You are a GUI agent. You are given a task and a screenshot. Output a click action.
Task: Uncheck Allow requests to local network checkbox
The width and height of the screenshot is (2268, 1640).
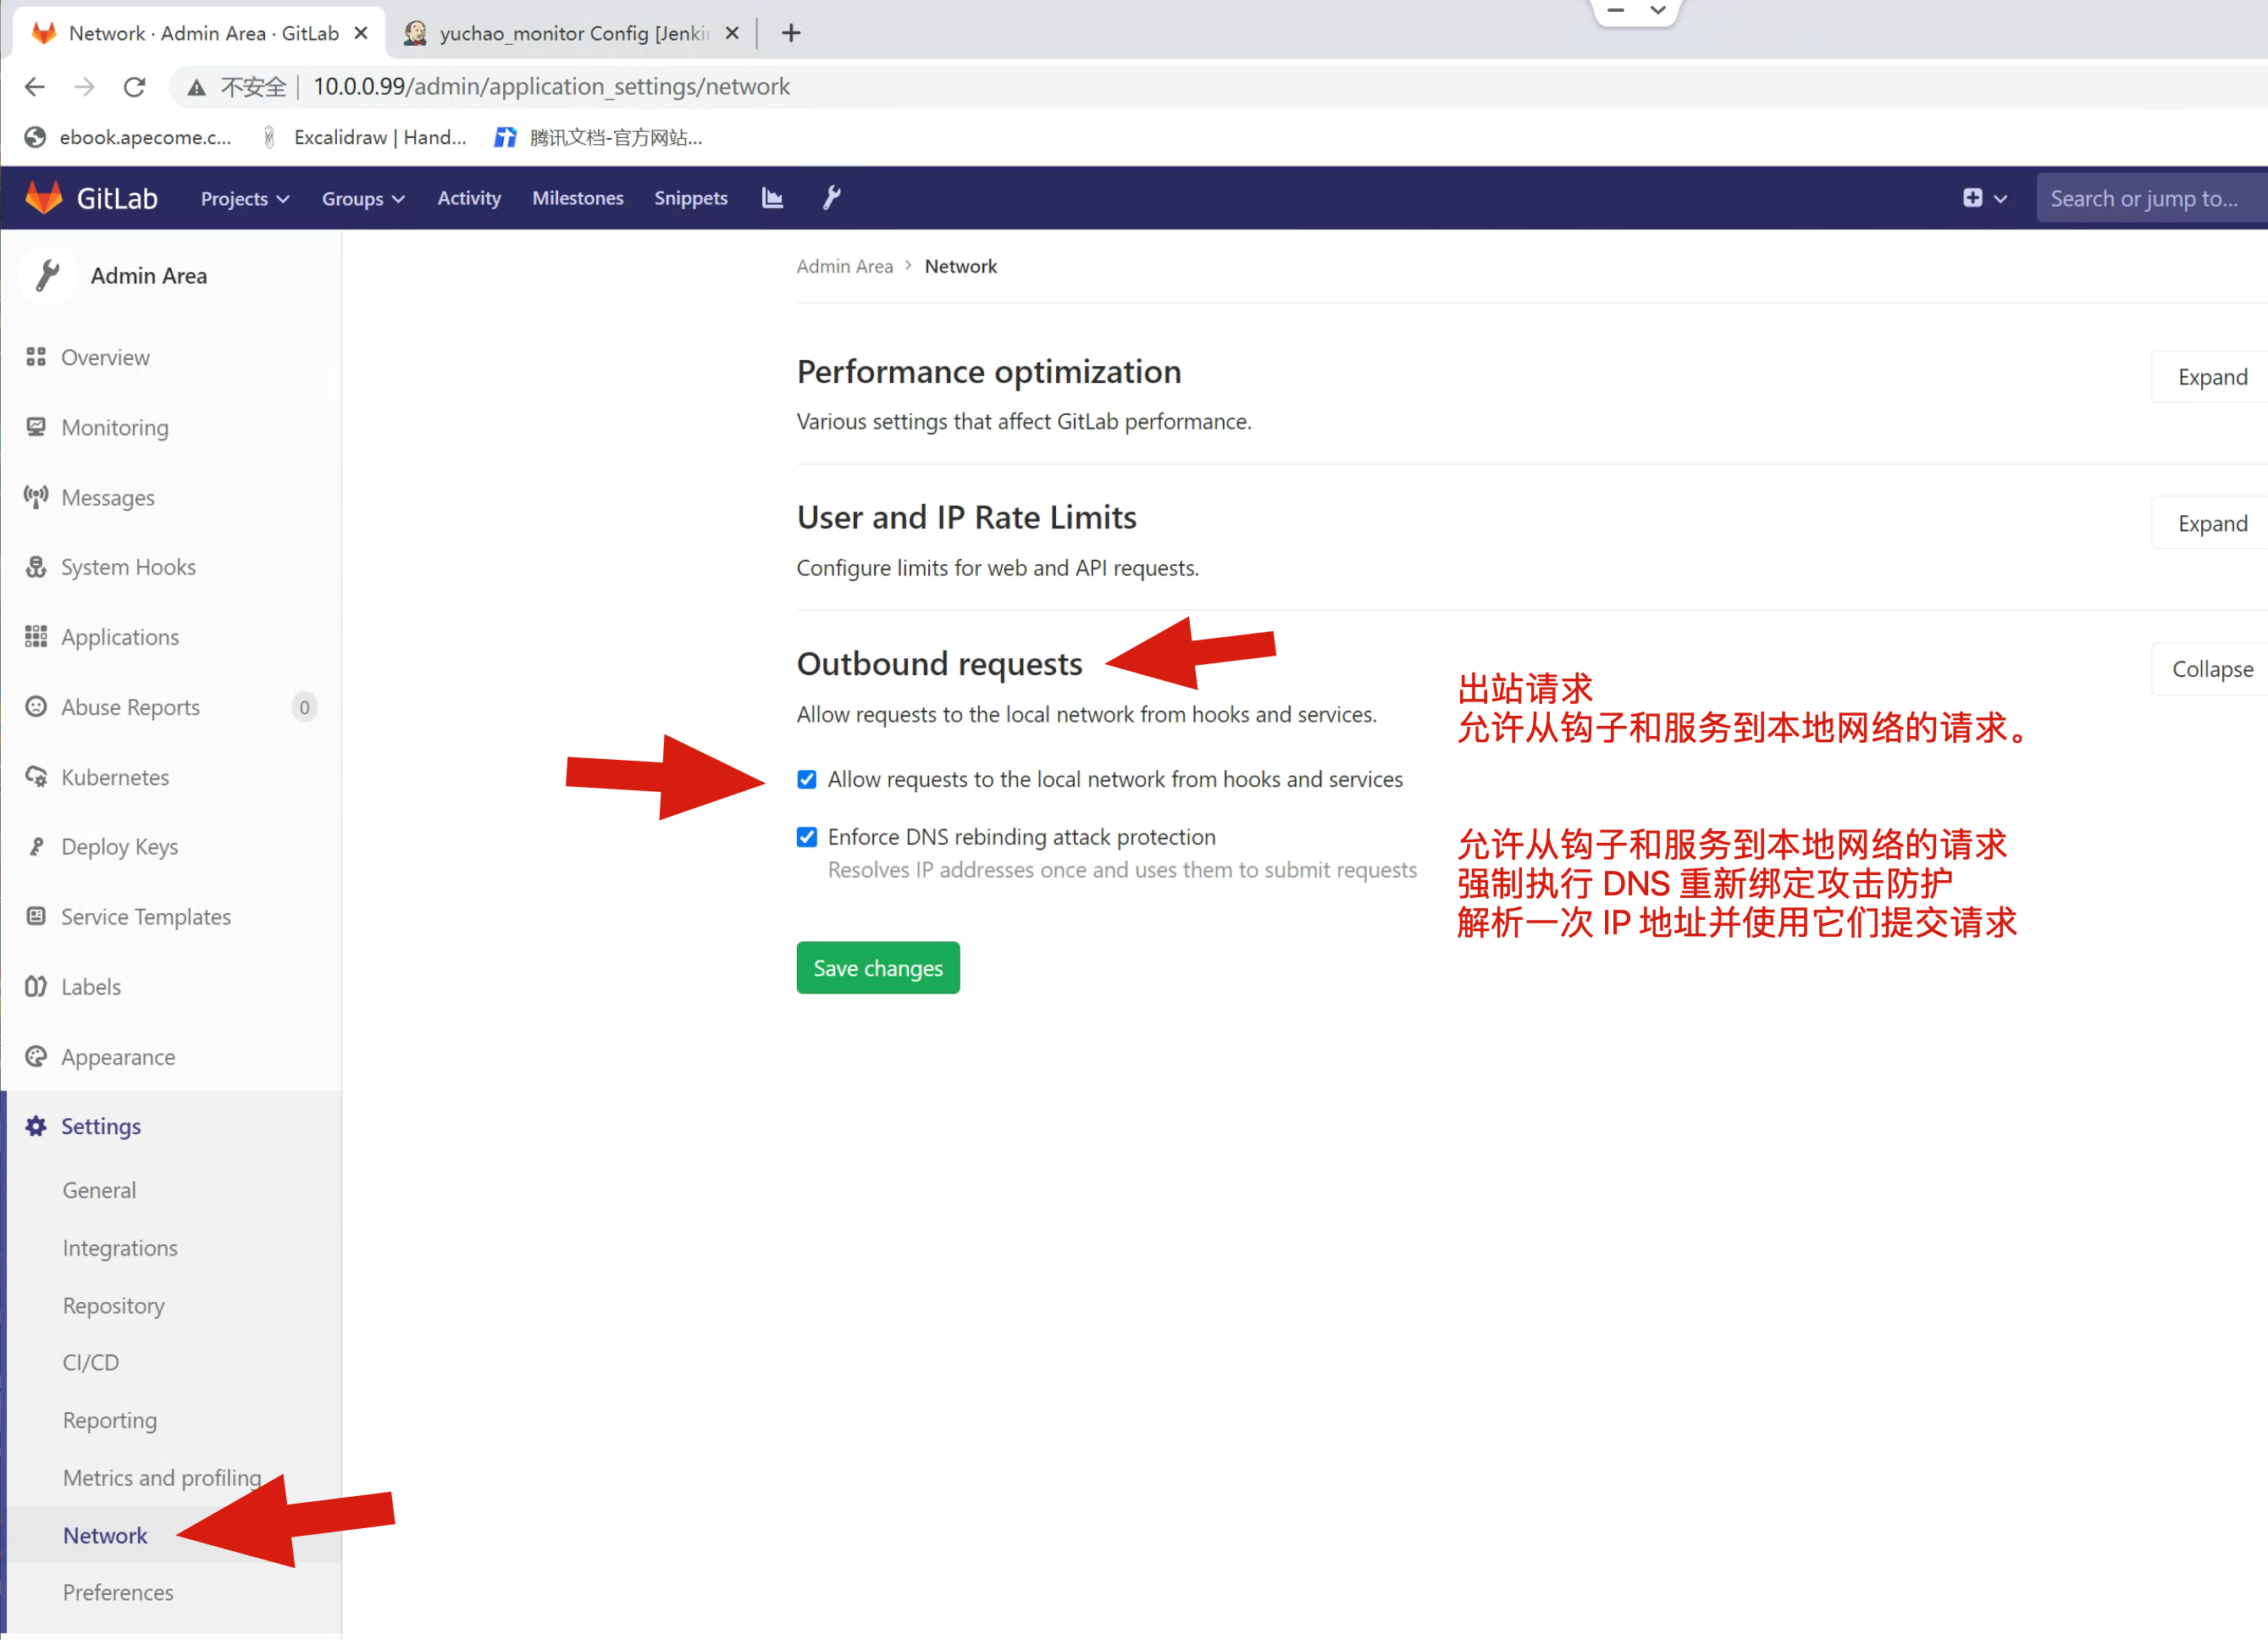tap(807, 779)
